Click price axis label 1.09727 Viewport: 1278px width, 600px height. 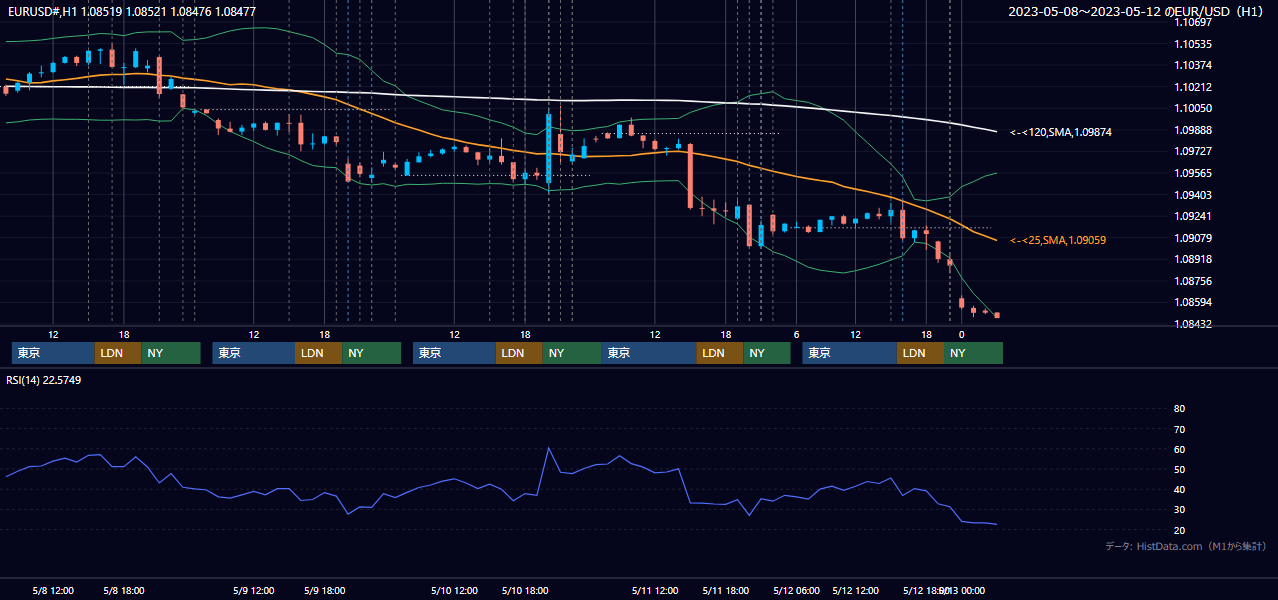(1193, 151)
